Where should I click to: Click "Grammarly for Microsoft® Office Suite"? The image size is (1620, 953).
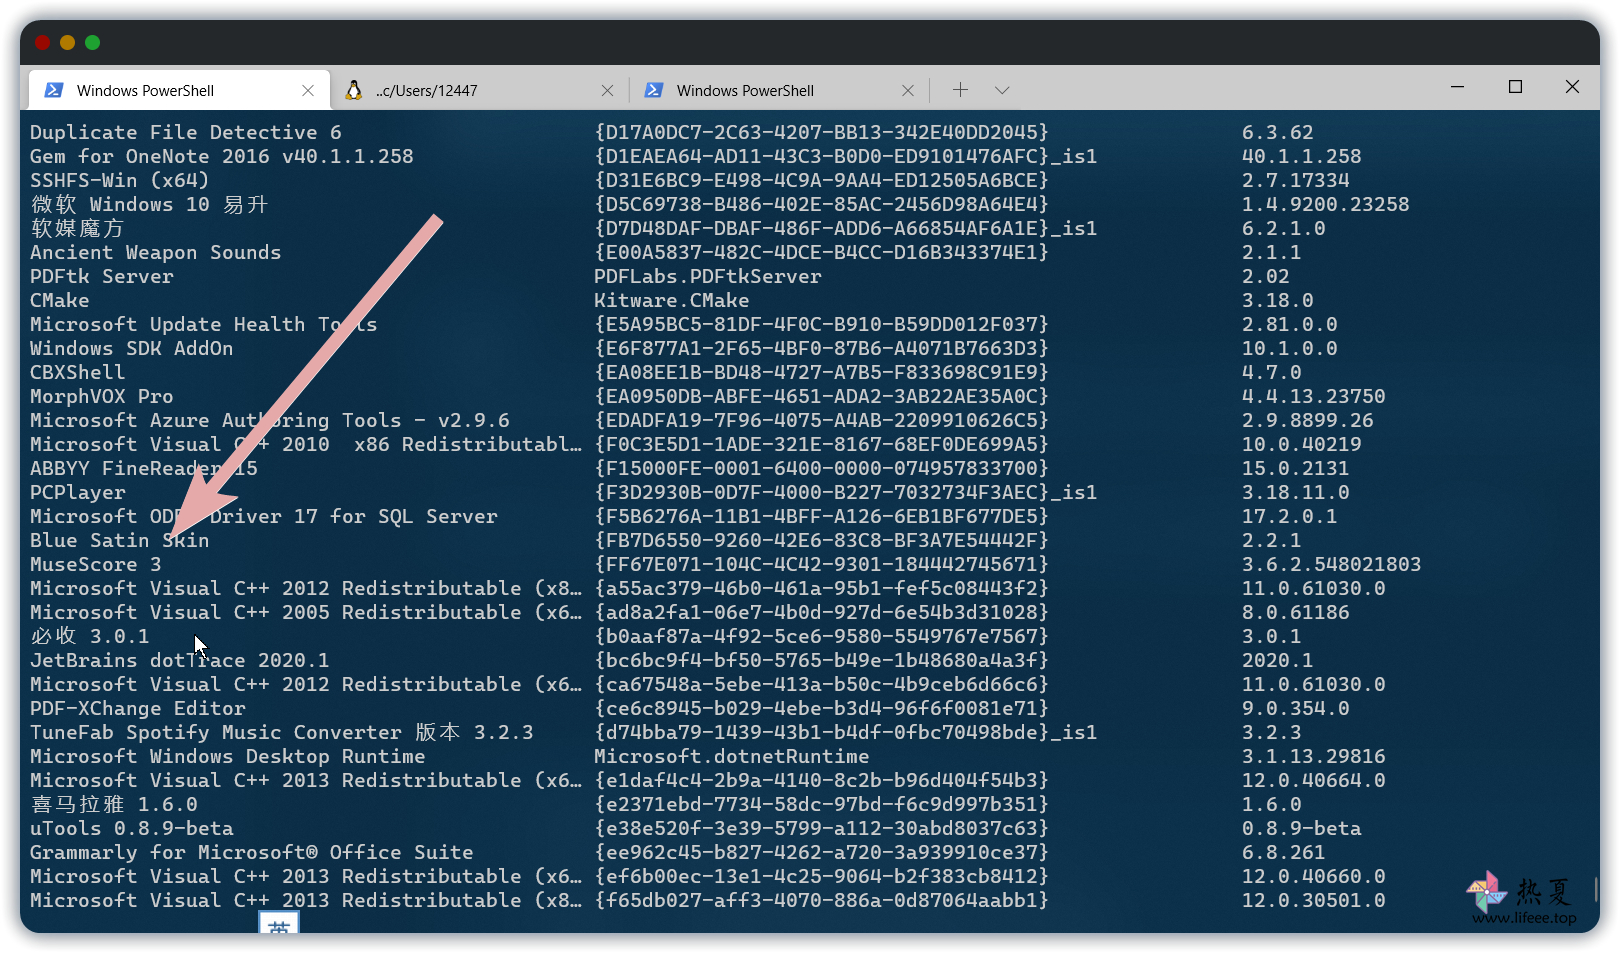(252, 852)
